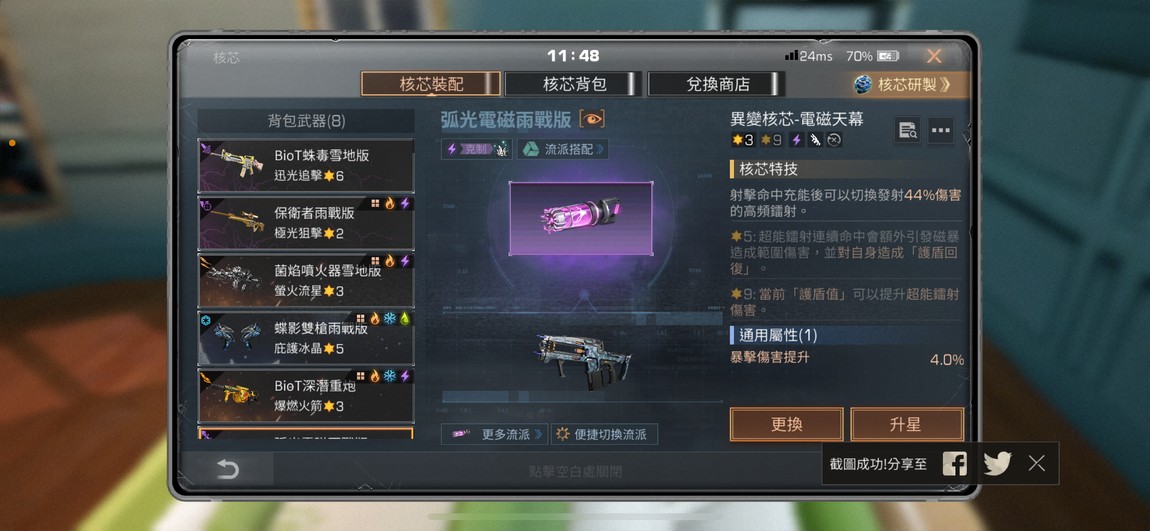Share screenshot to Twitter

[997, 464]
